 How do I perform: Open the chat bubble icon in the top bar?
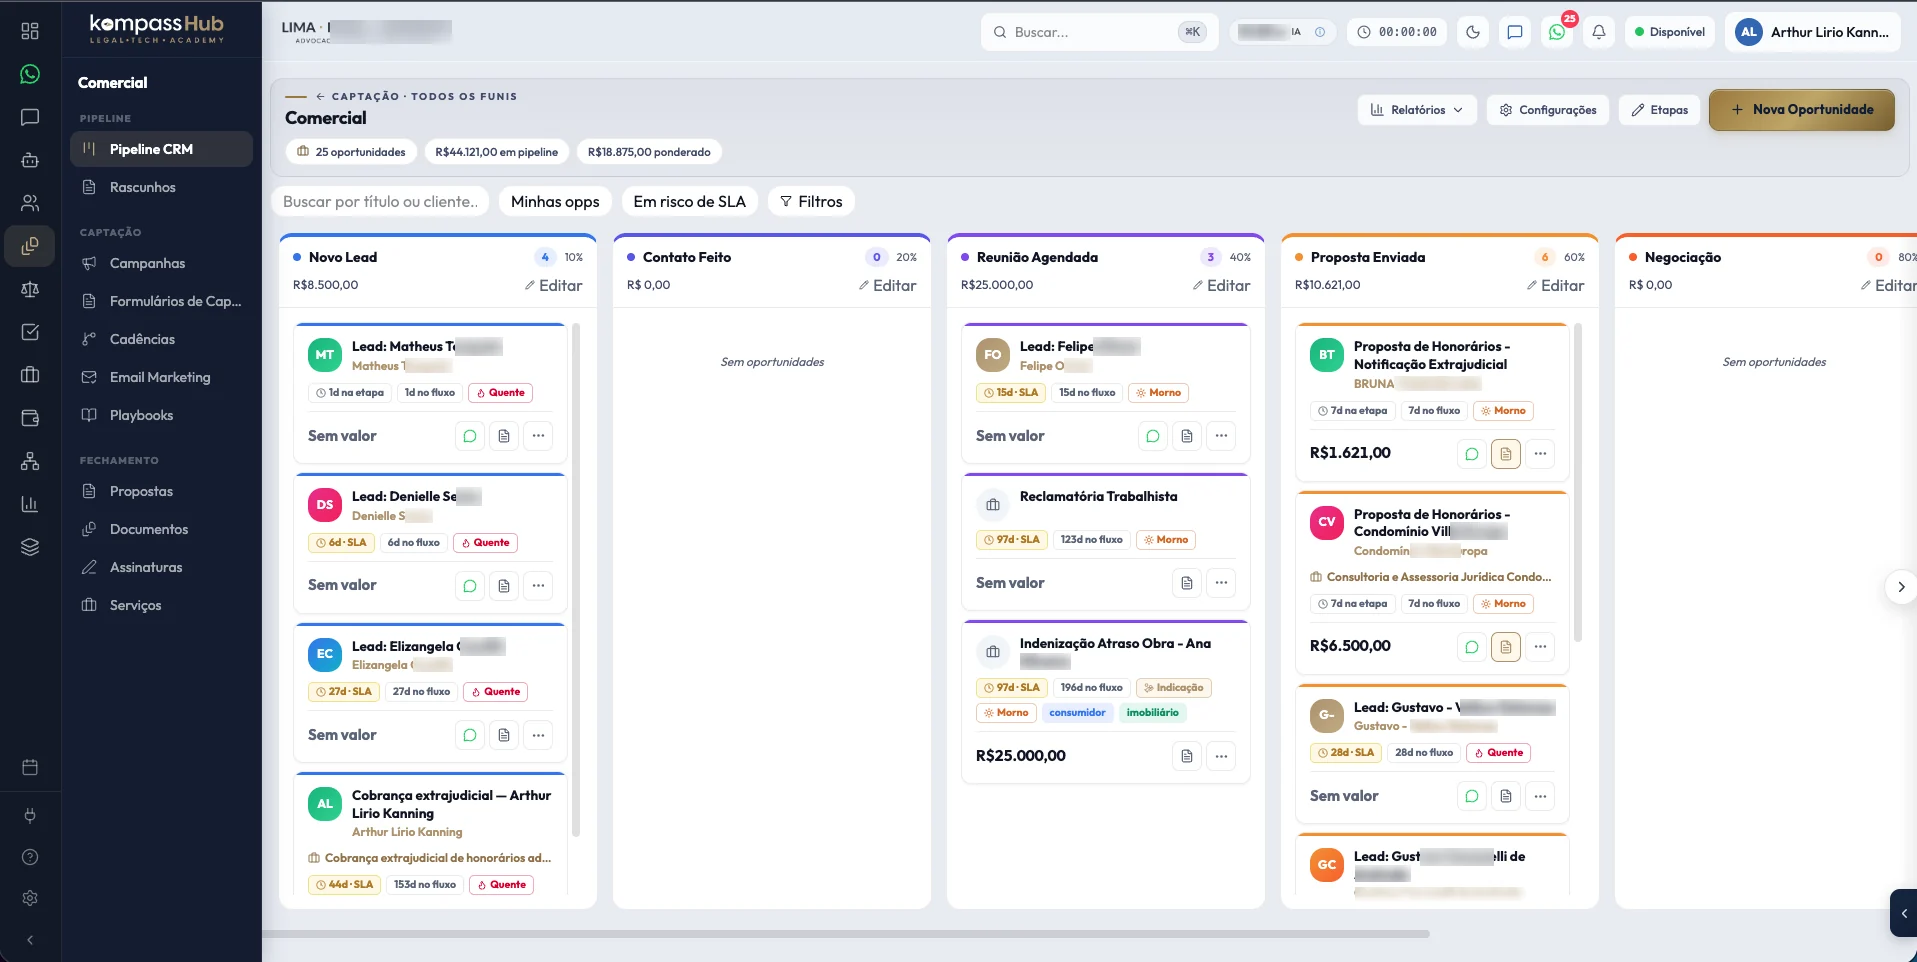(x=1515, y=32)
